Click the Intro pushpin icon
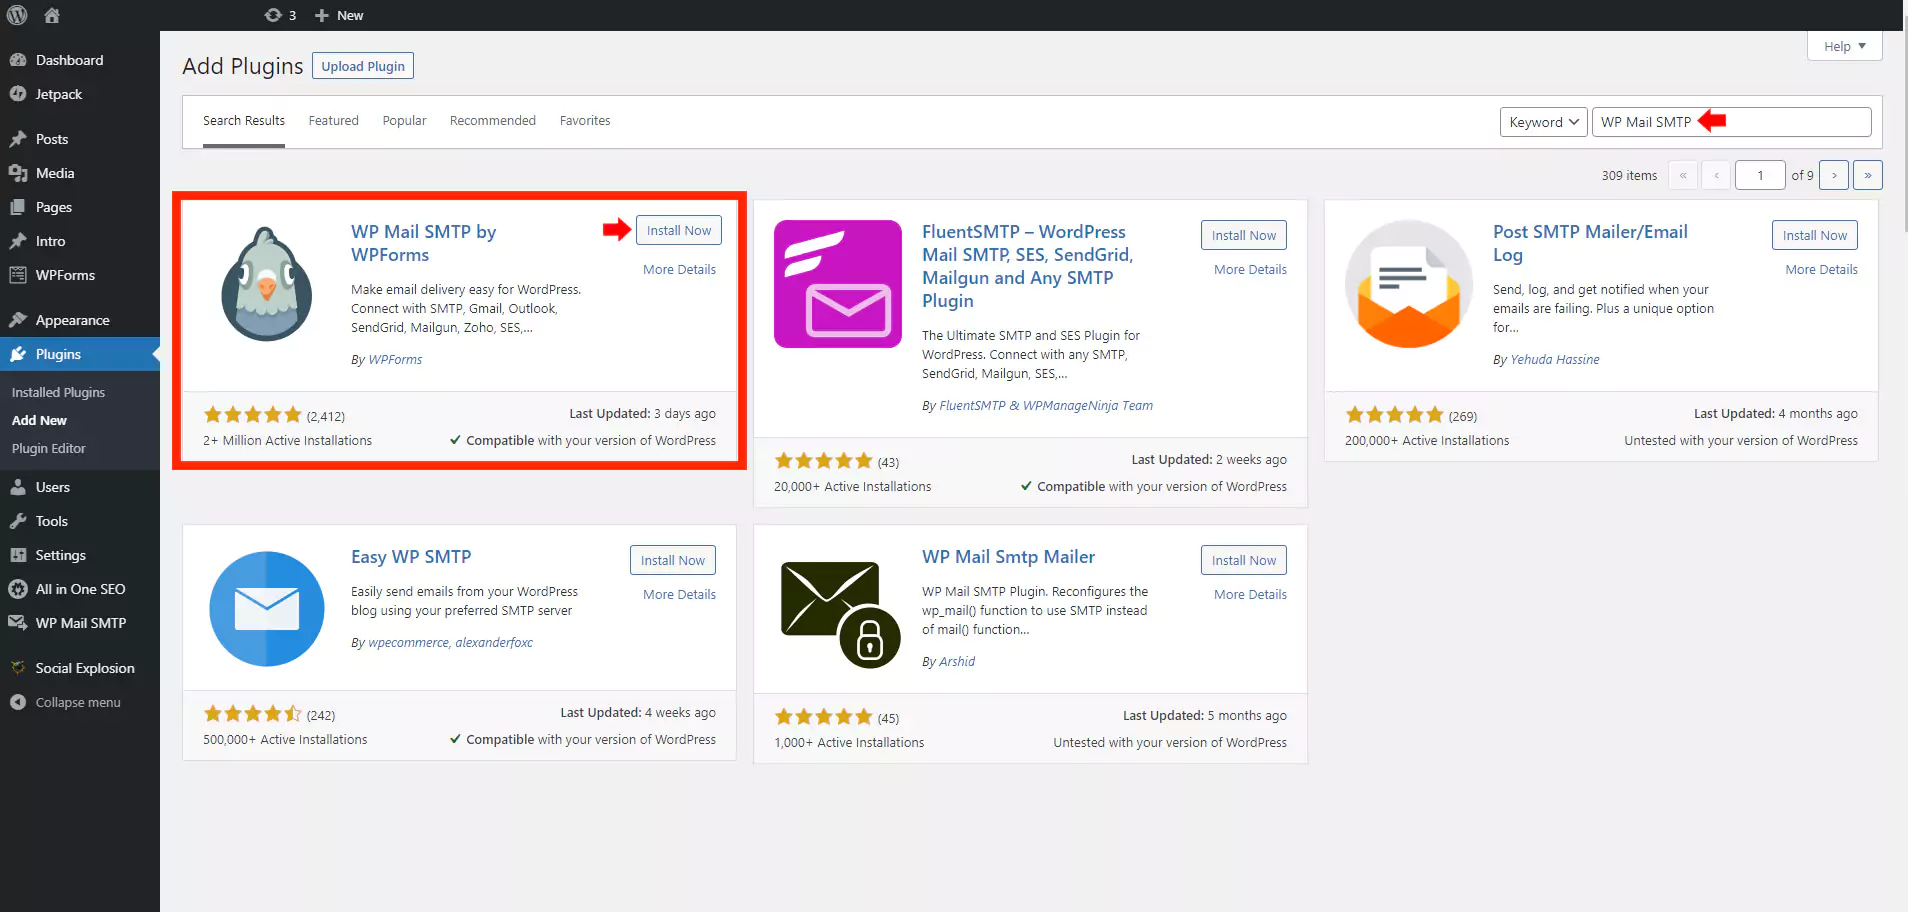This screenshot has height=912, width=1908. [18, 241]
